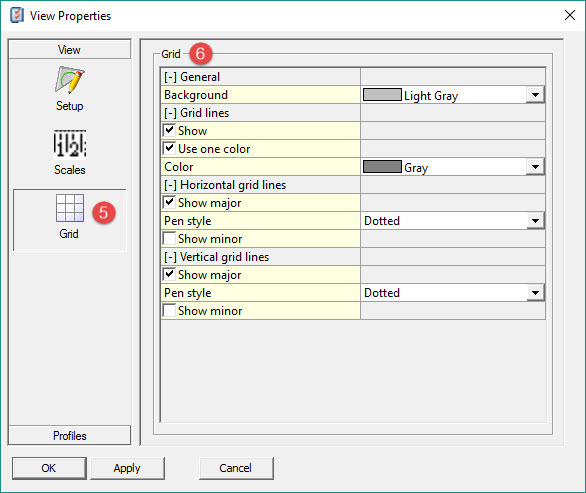Switch to the View sidebar tab
586x493 pixels.
(x=70, y=49)
